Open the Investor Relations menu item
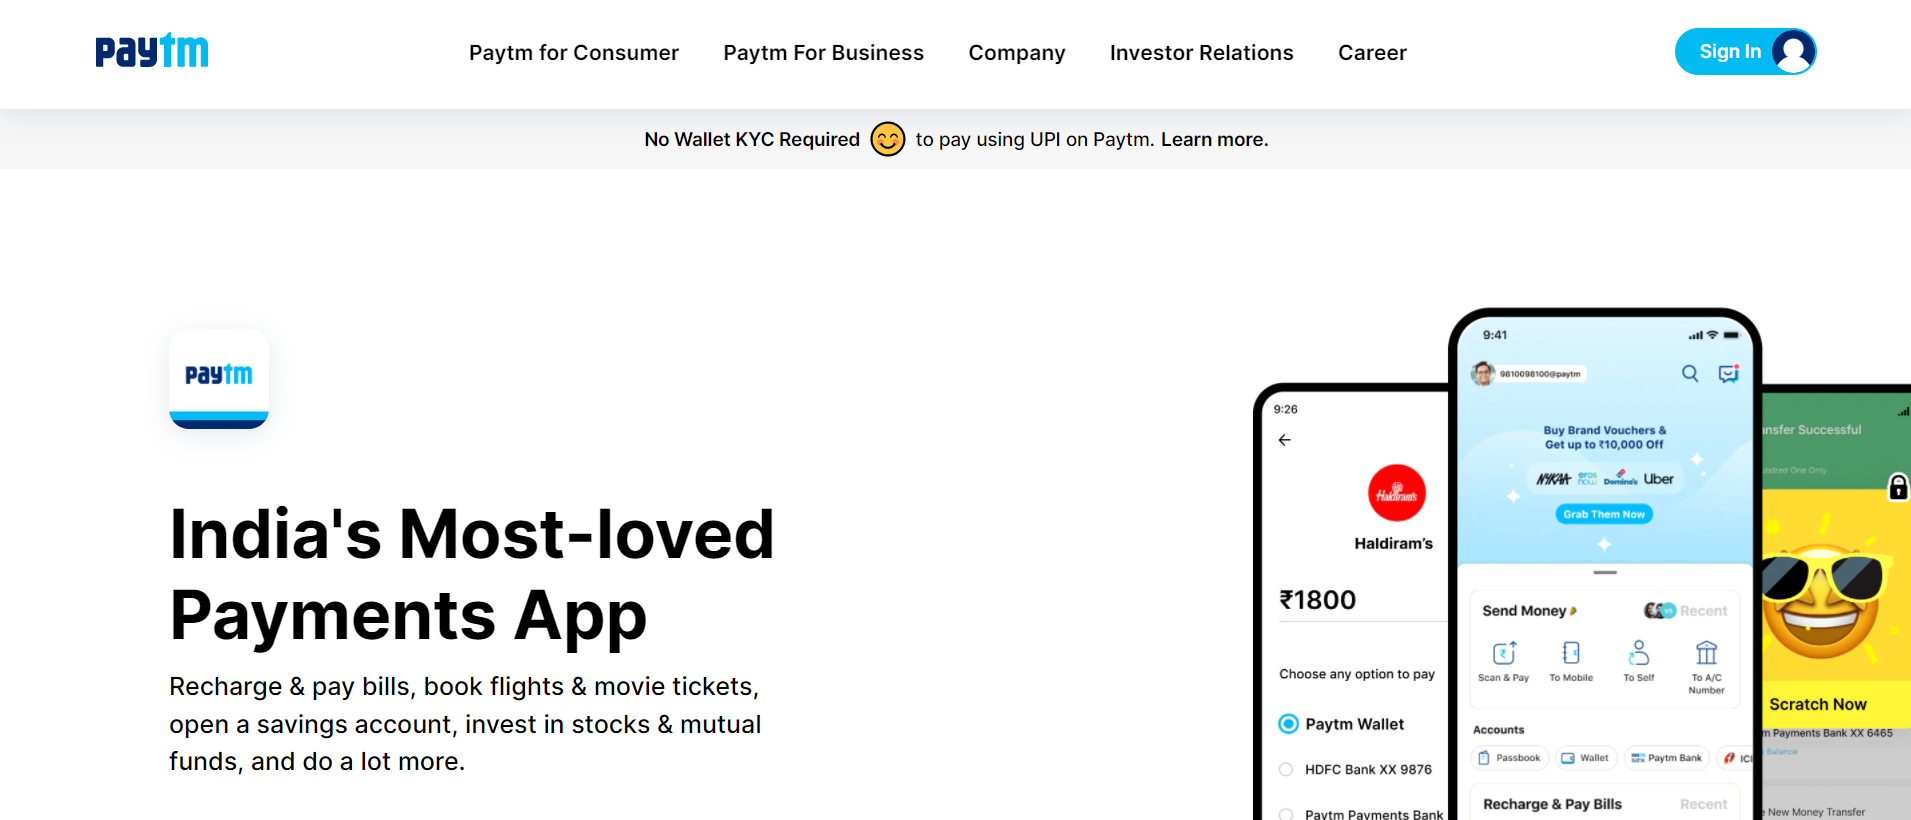 tap(1202, 53)
